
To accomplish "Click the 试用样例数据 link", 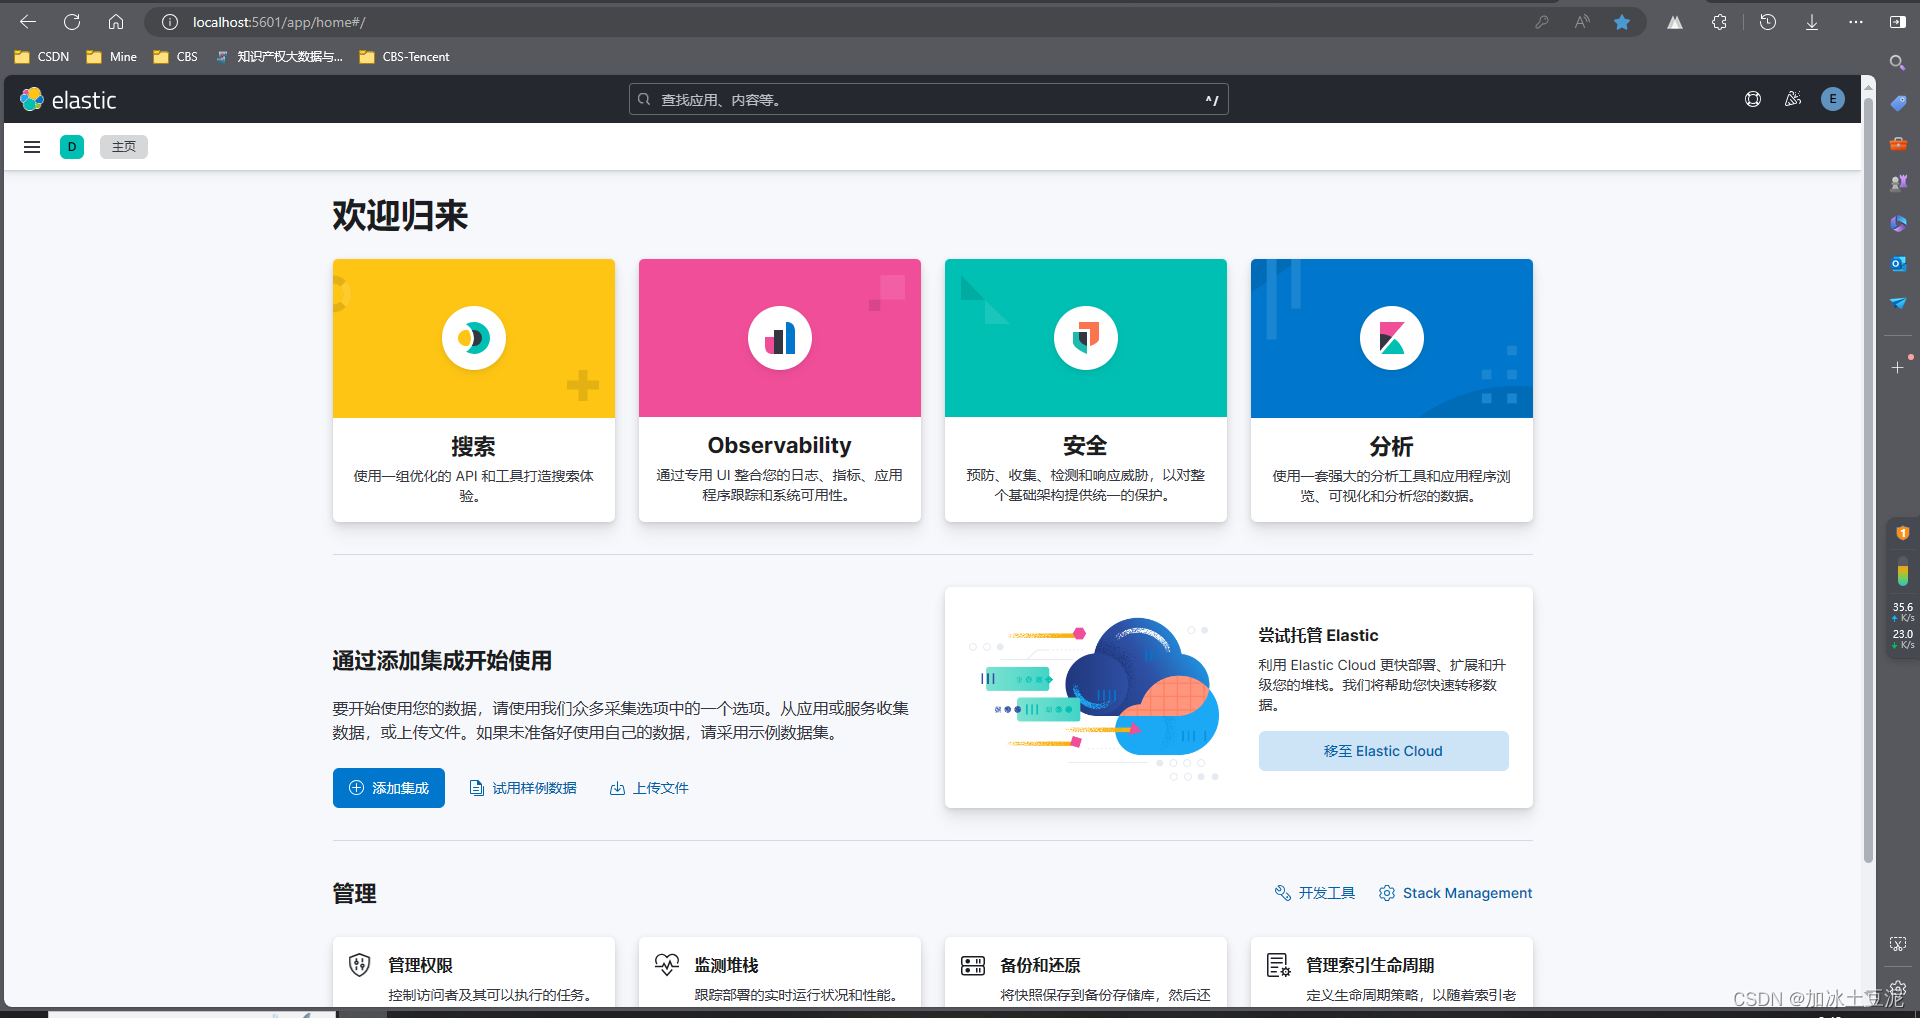I will tap(523, 788).
